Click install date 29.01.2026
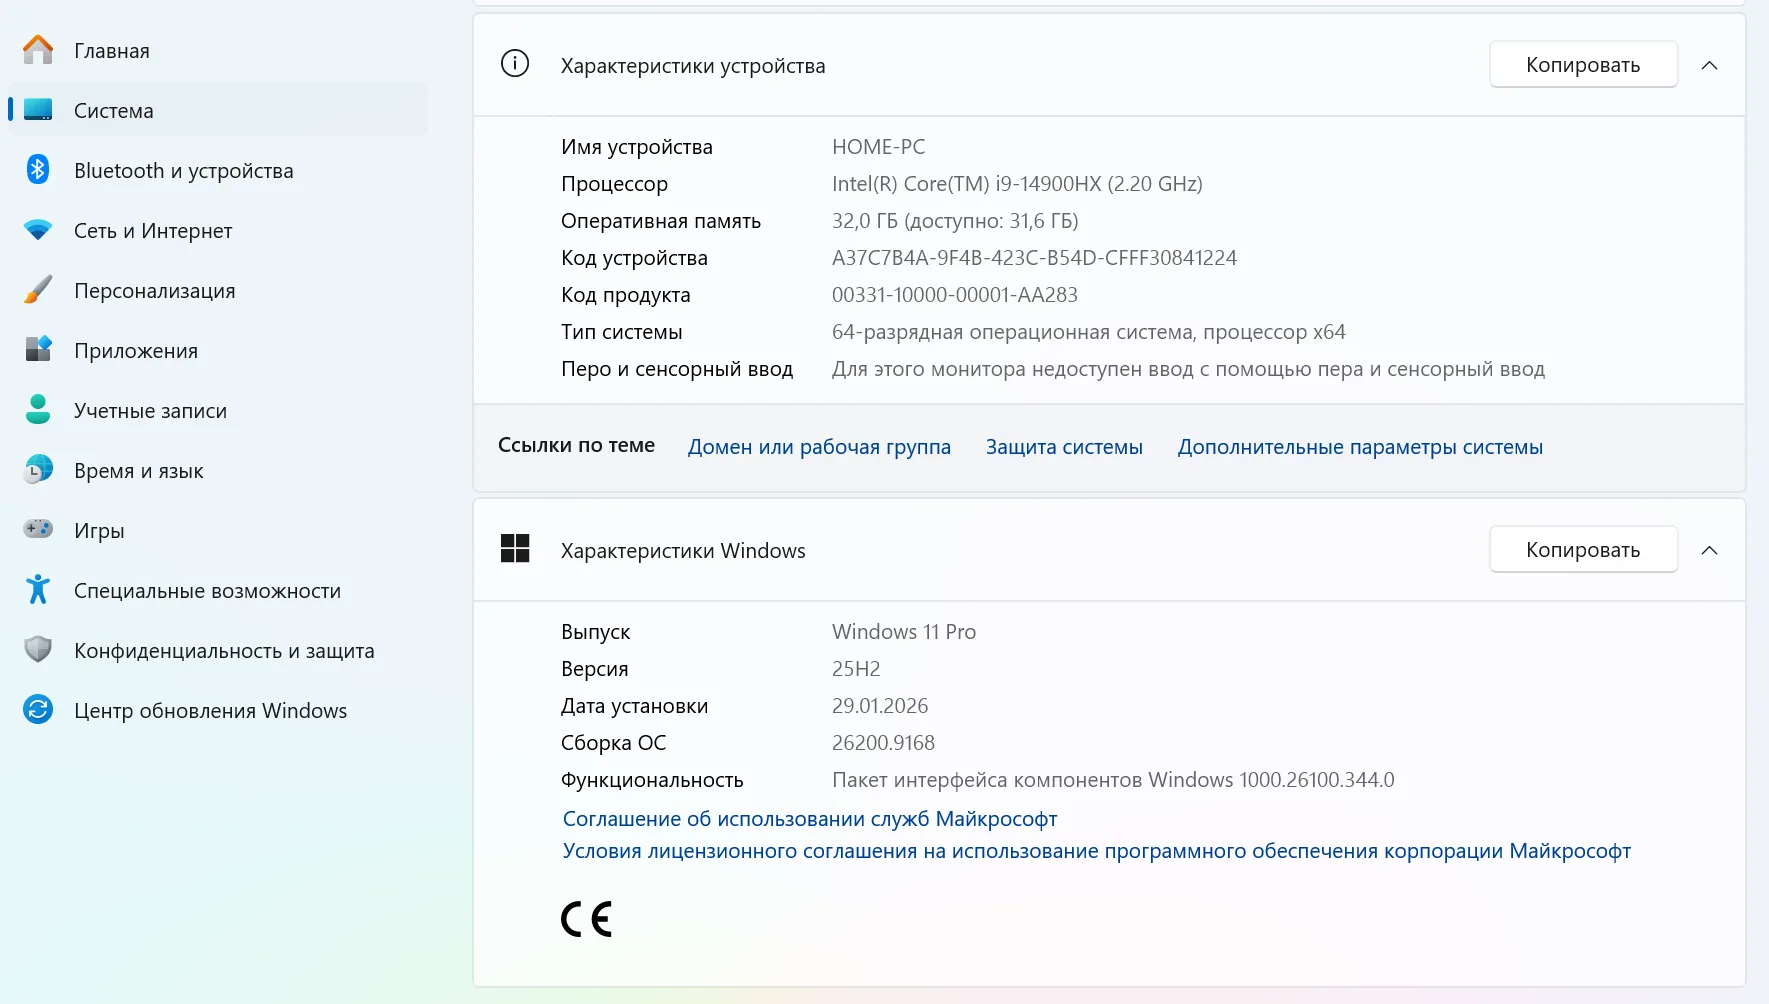Image resolution: width=1769 pixels, height=1004 pixels. [x=880, y=706]
